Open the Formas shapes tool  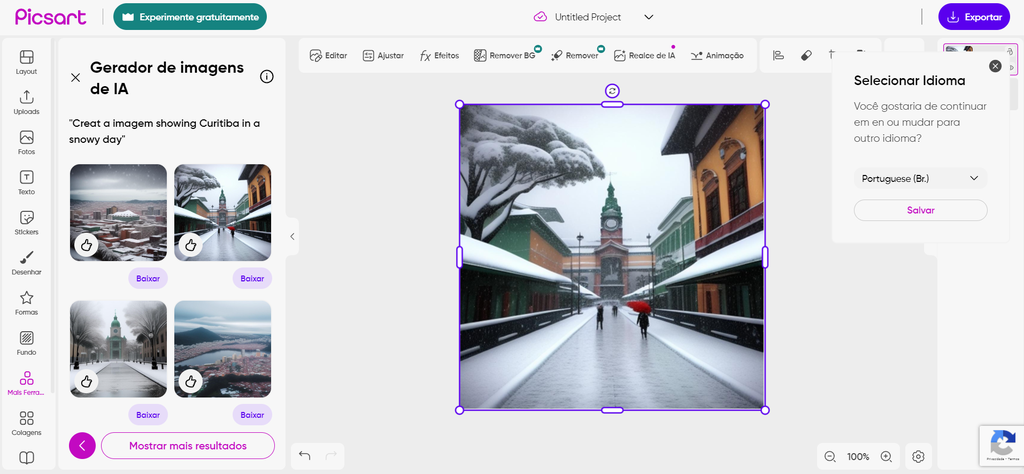click(26, 302)
